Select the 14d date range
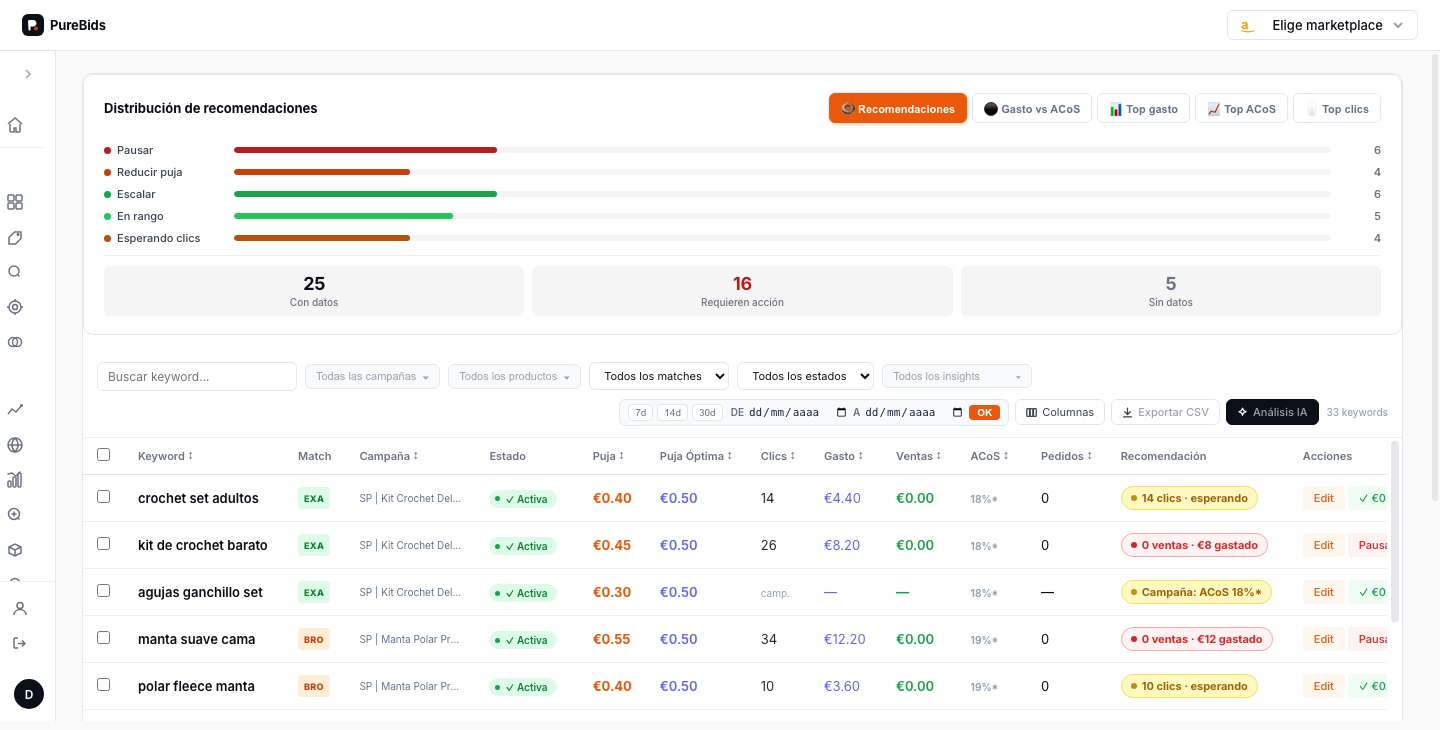1440x730 pixels. point(673,412)
